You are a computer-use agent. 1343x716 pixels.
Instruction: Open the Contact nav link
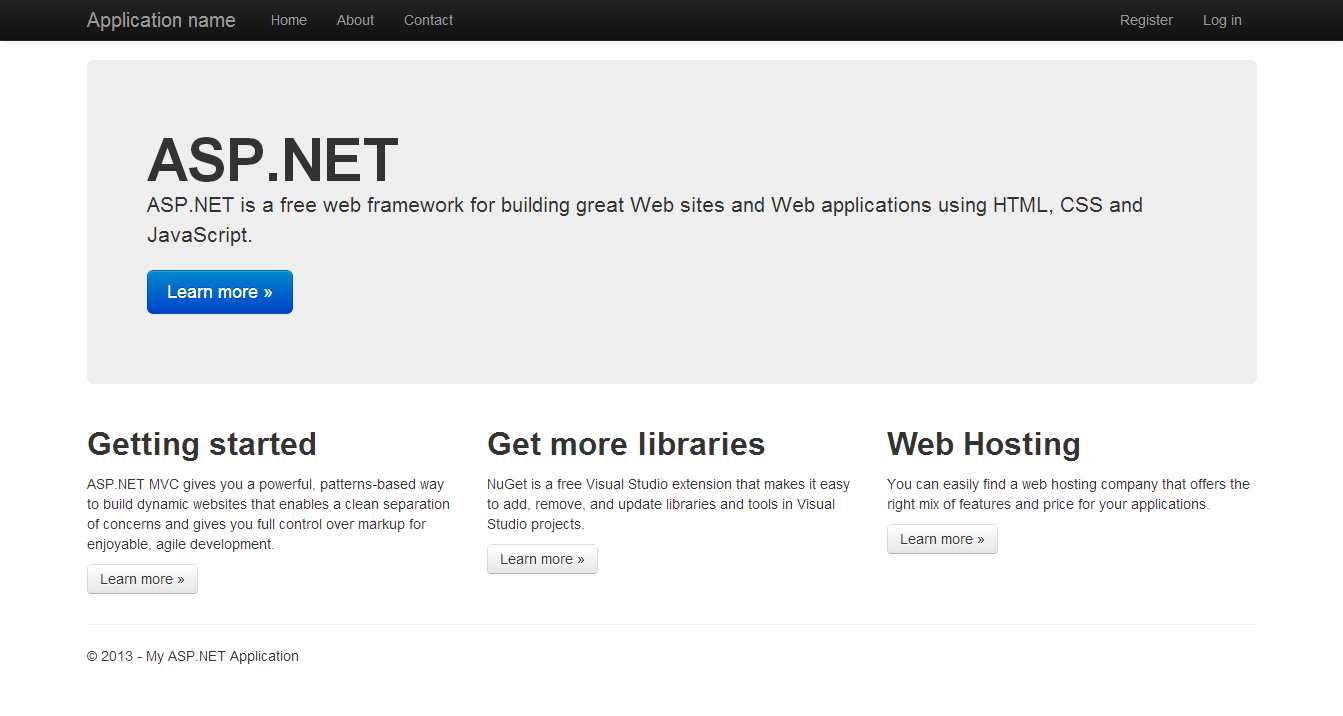pyautogui.click(x=428, y=20)
